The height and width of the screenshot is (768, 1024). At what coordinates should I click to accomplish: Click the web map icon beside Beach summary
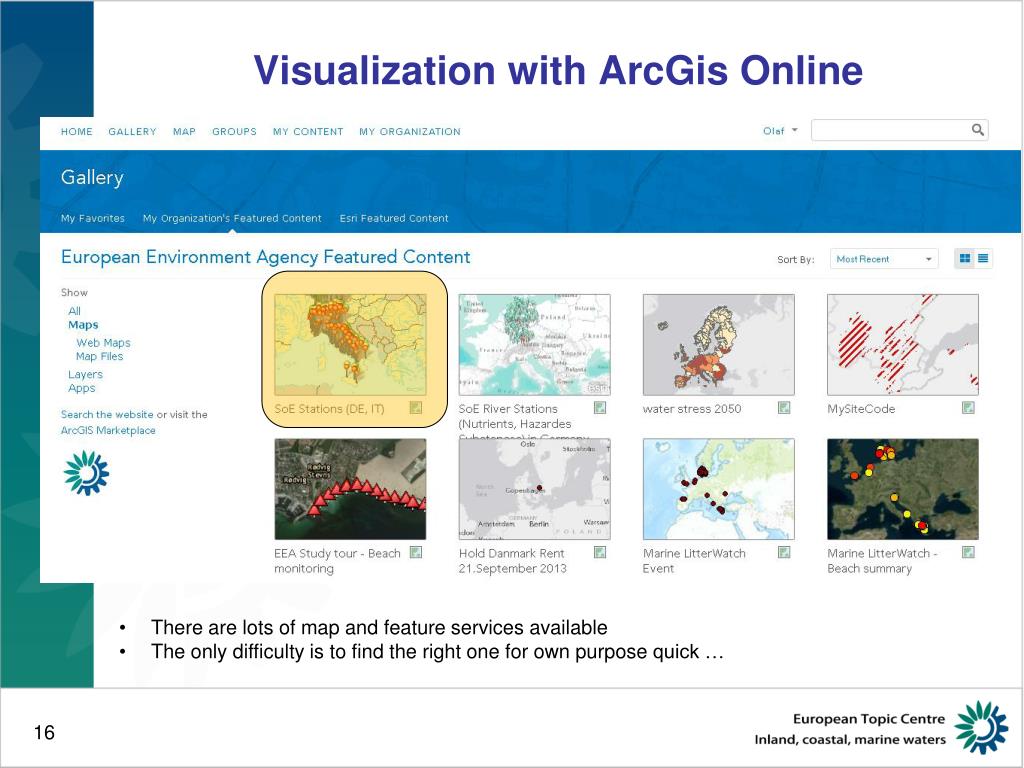pos(968,552)
